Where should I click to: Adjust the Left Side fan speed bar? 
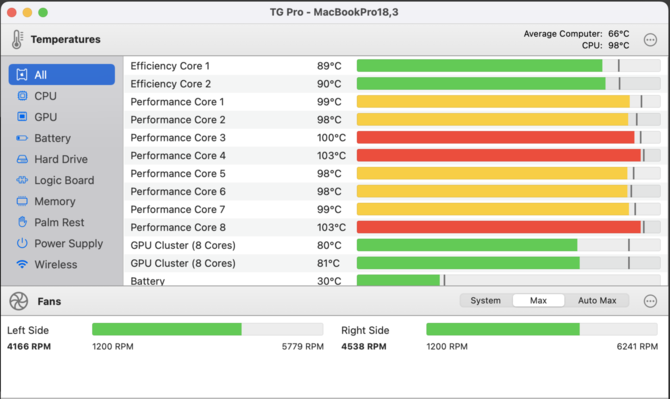208,329
